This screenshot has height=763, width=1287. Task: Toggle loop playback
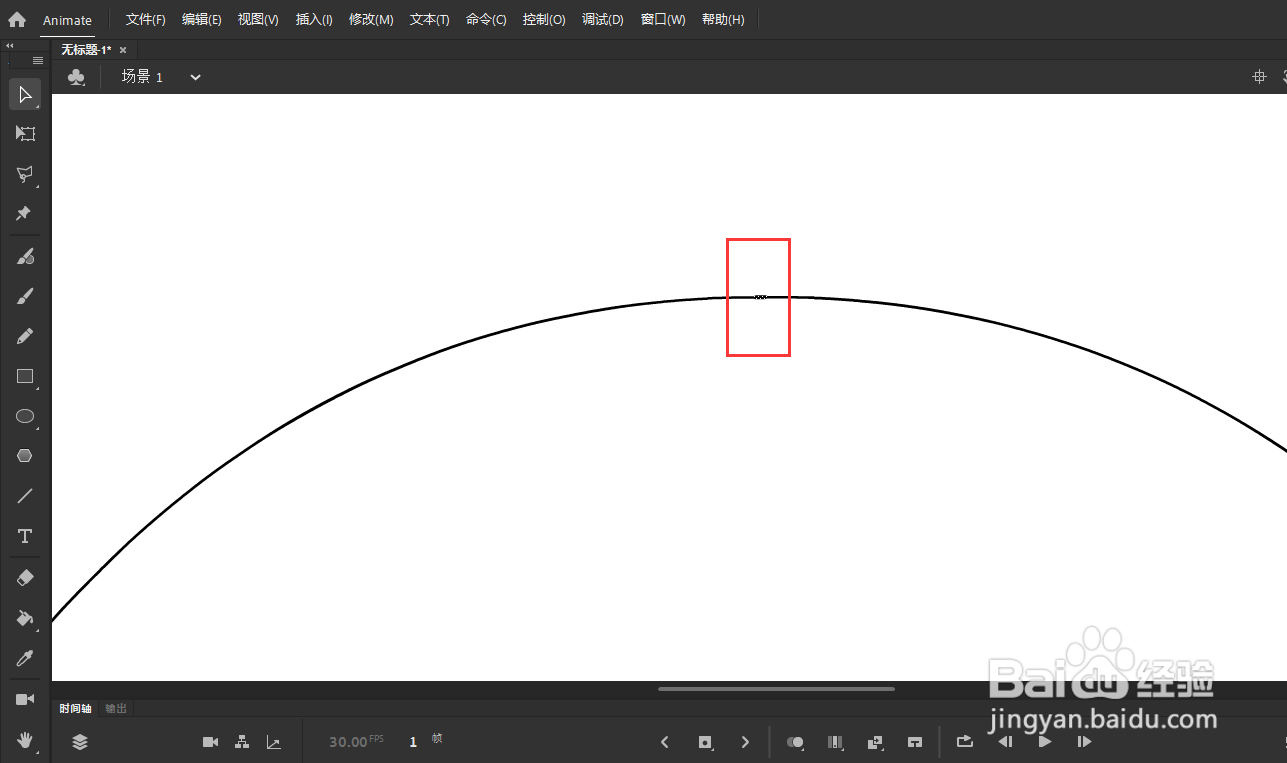tap(964, 742)
